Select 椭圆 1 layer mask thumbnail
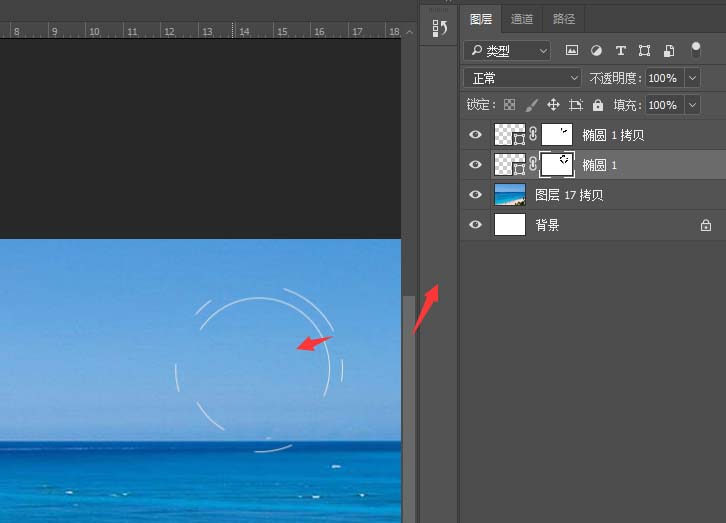 557,165
